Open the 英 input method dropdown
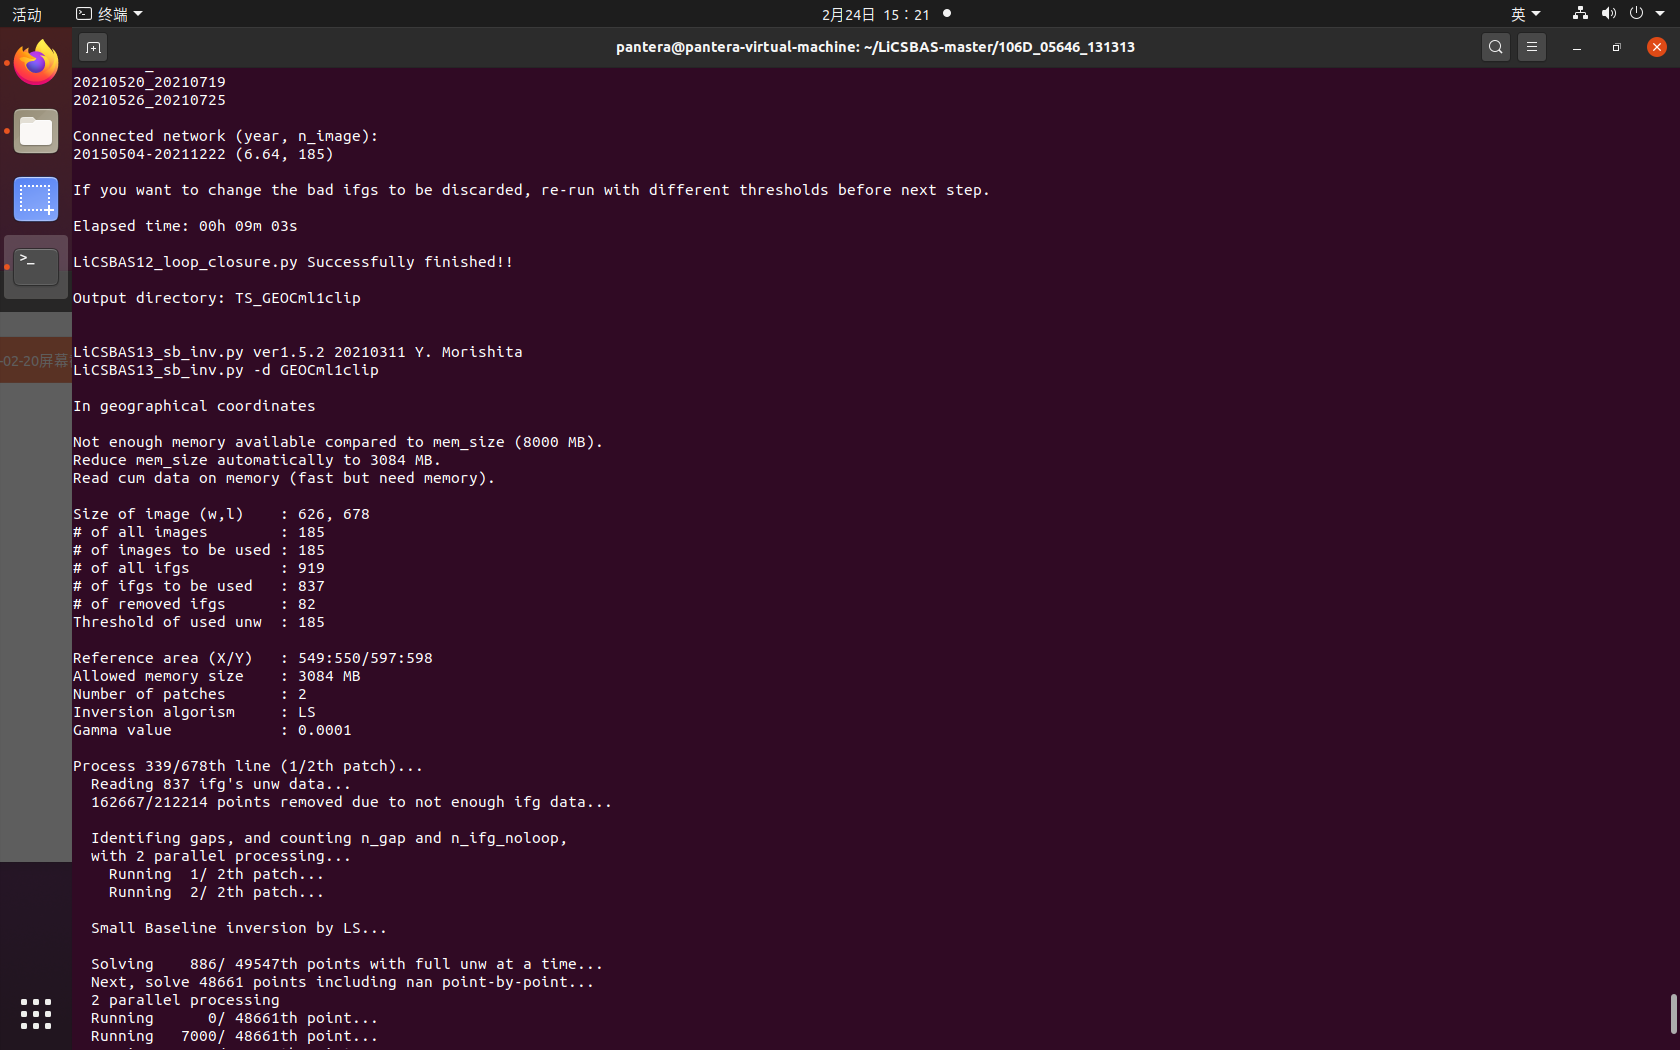Image resolution: width=1680 pixels, height=1050 pixels. pos(1524,14)
